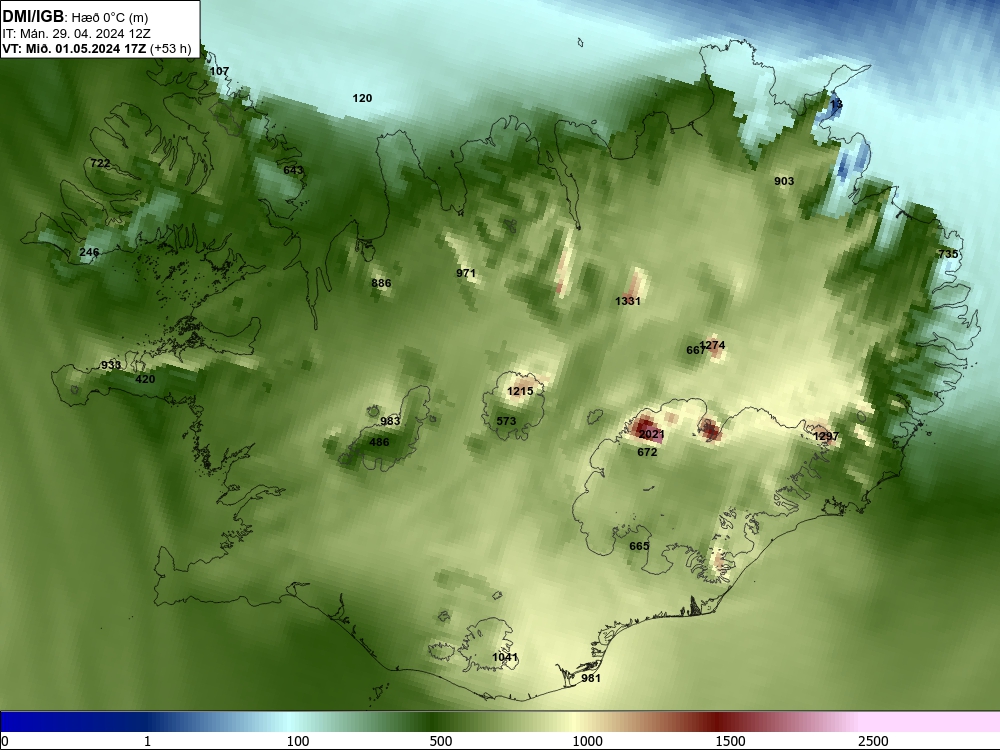Select the 672 value below 2021
1000x750 pixels.
647,452
